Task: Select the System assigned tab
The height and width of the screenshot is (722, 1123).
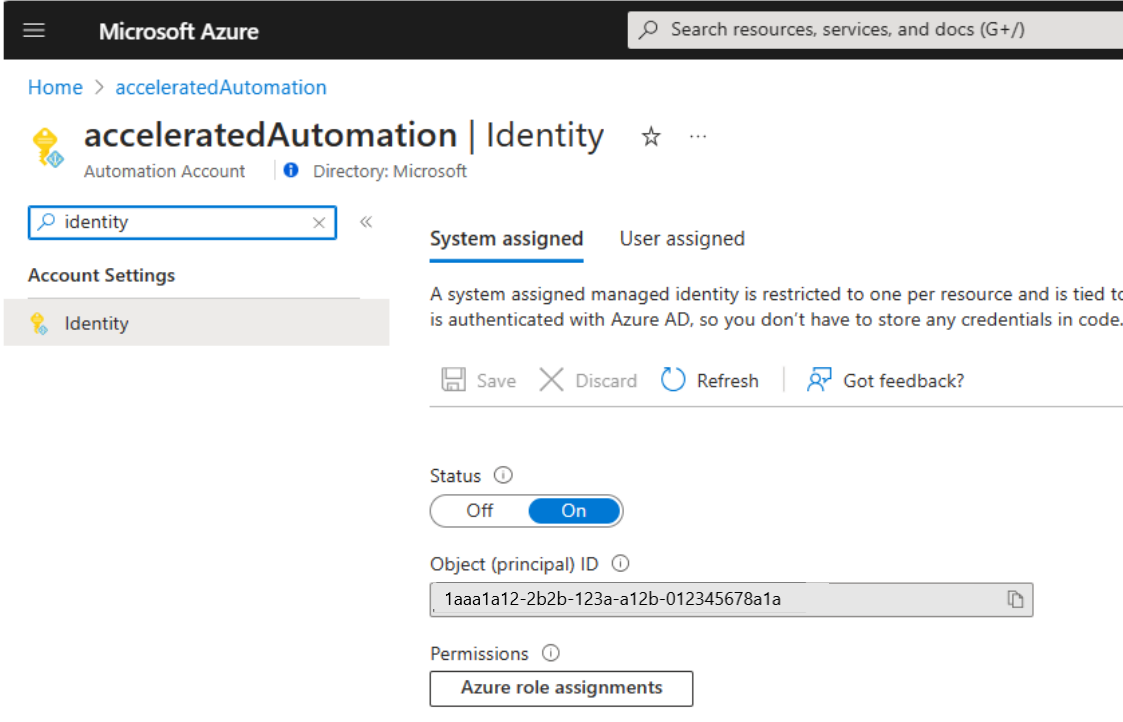Action: pos(506,239)
